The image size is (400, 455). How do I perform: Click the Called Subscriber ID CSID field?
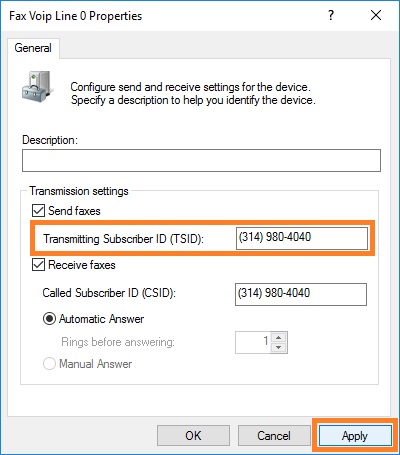point(301,294)
